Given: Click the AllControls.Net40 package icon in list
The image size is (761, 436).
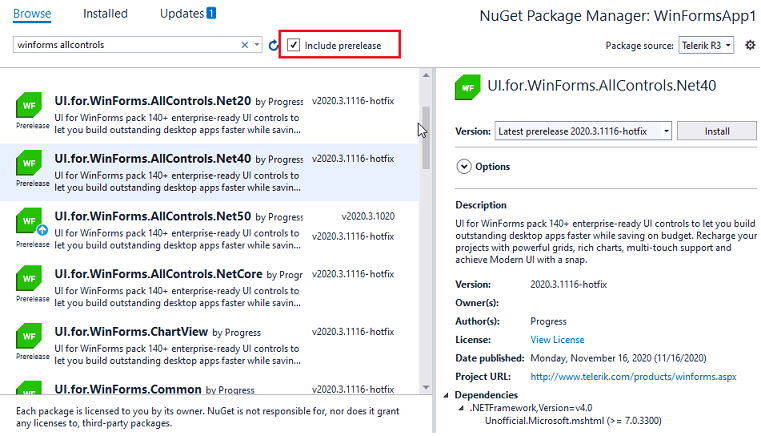Looking at the screenshot, I should [x=29, y=163].
